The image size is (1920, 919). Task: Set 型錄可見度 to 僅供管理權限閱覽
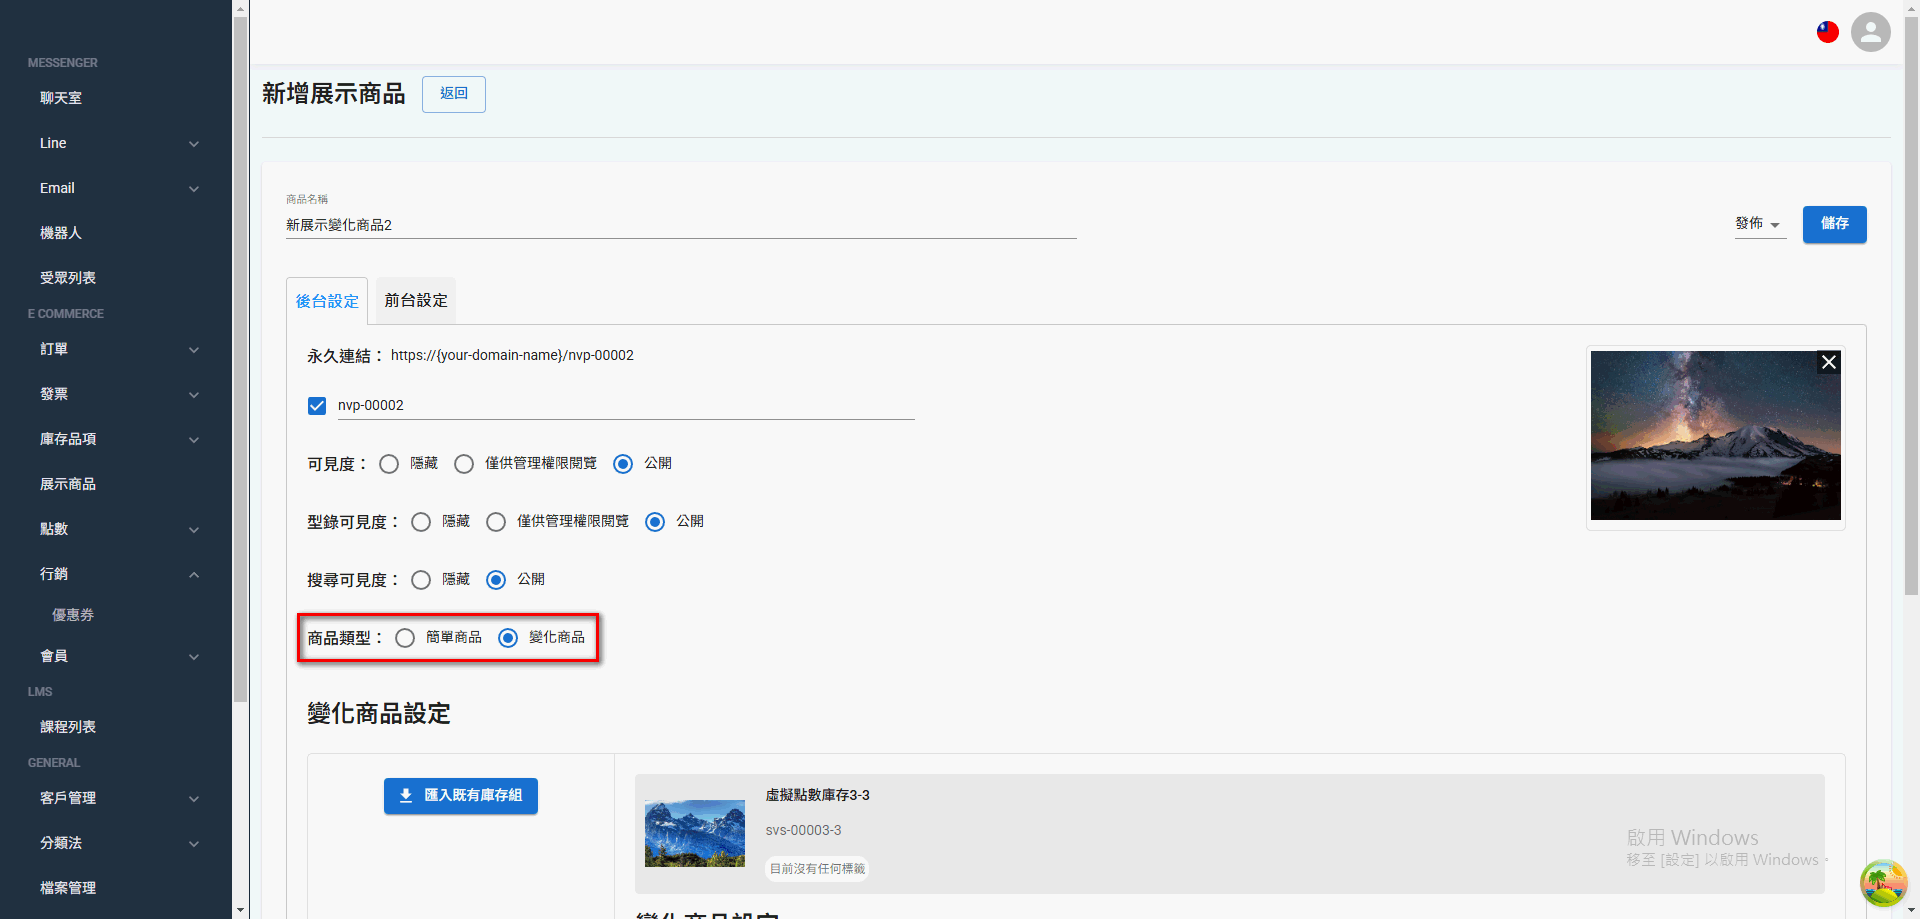(496, 522)
